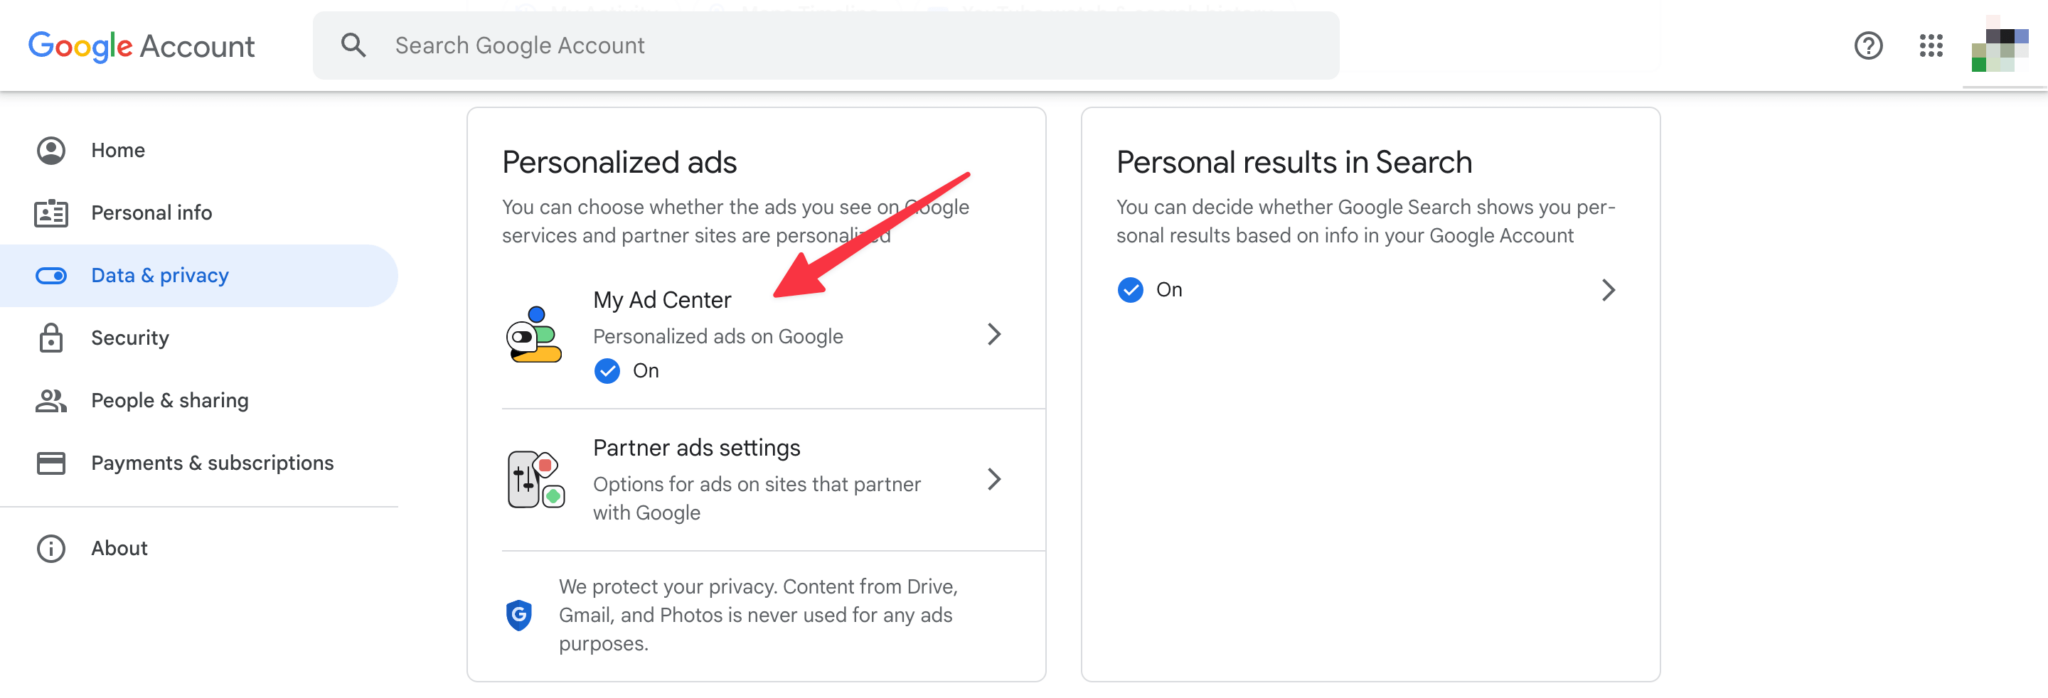Click the On checkmark under My Ad Center
Viewport: 2048px width, 698px height.
607,371
